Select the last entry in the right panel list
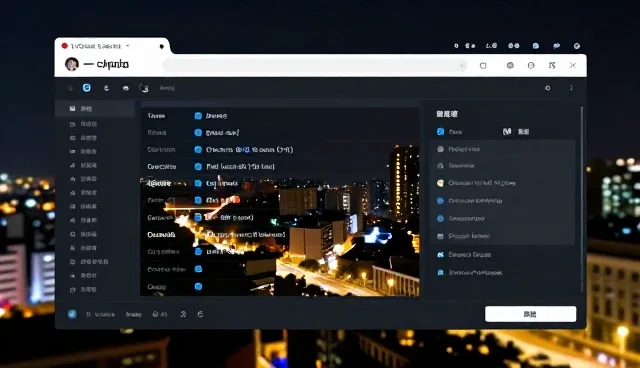The height and width of the screenshot is (368, 640). 503,272
